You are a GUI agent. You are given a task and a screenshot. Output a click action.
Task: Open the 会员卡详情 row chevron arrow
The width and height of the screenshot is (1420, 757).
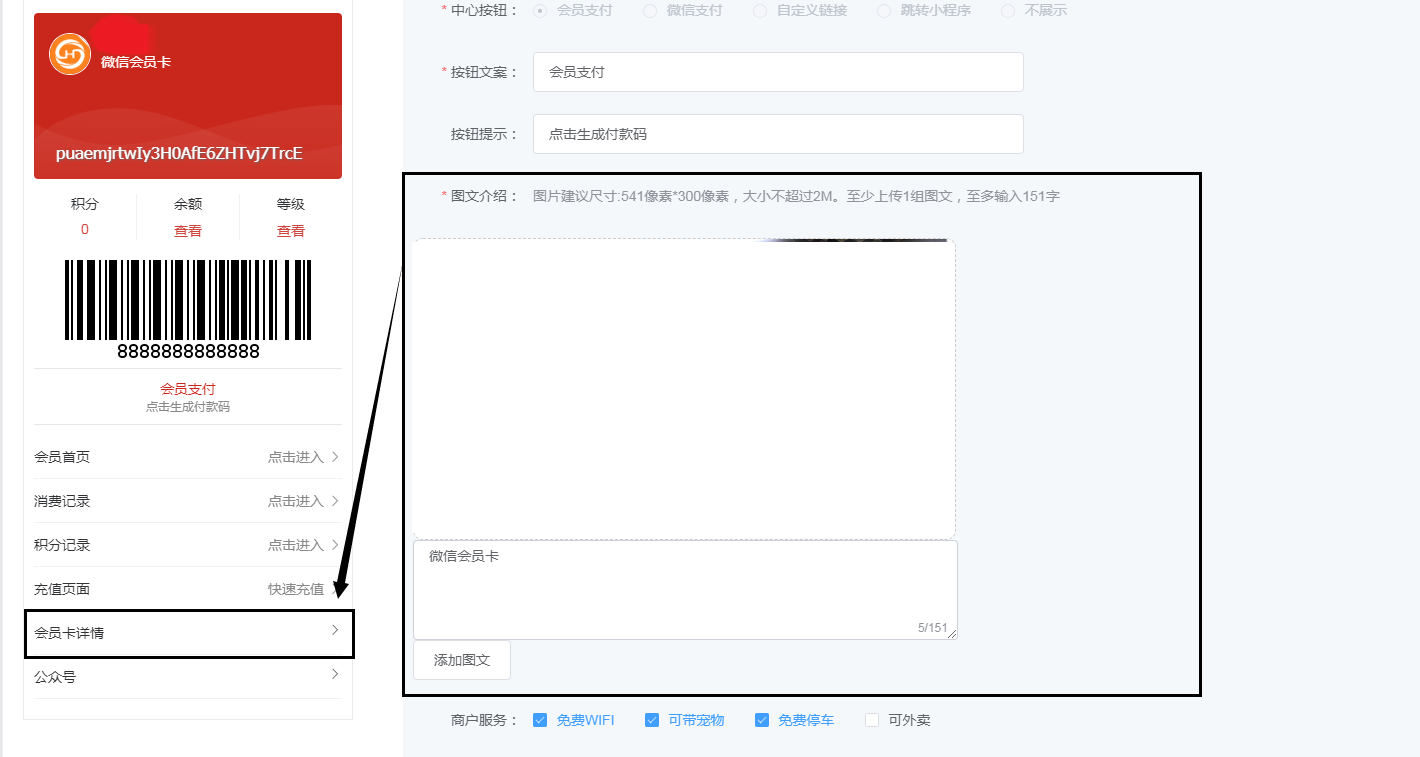[x=335, y=630]
